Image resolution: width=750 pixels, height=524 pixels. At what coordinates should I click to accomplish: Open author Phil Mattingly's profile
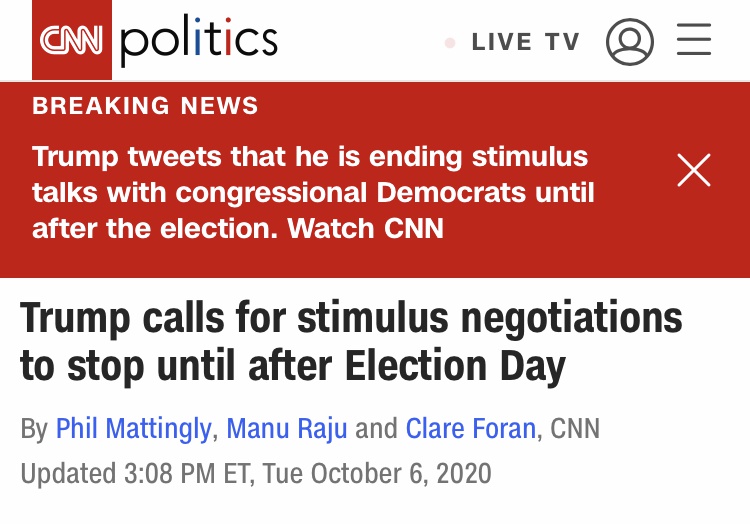click(134, 428)
